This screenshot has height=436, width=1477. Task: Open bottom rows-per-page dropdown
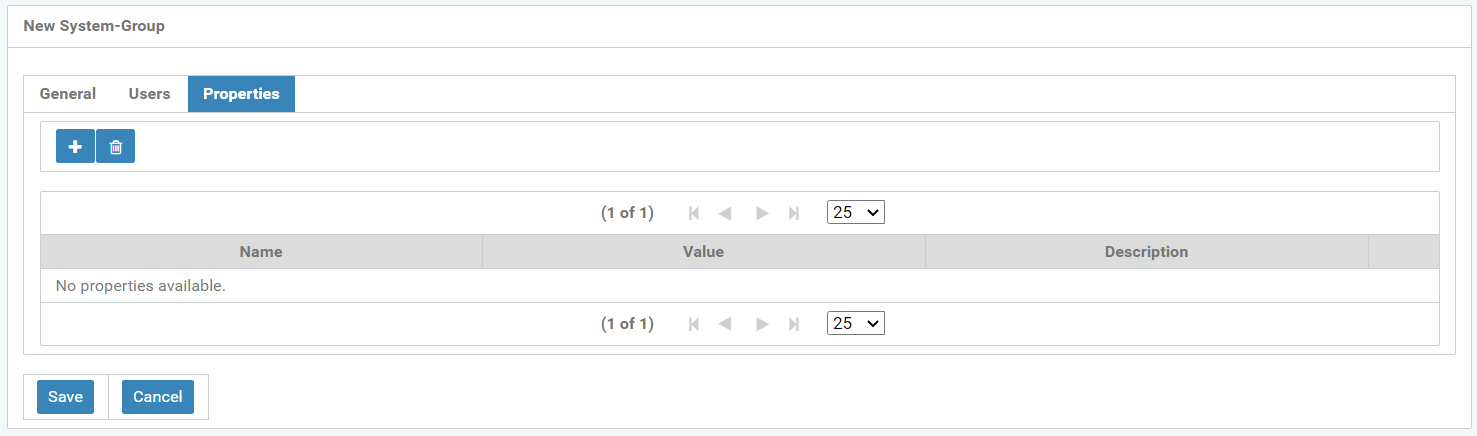(856, 323)
